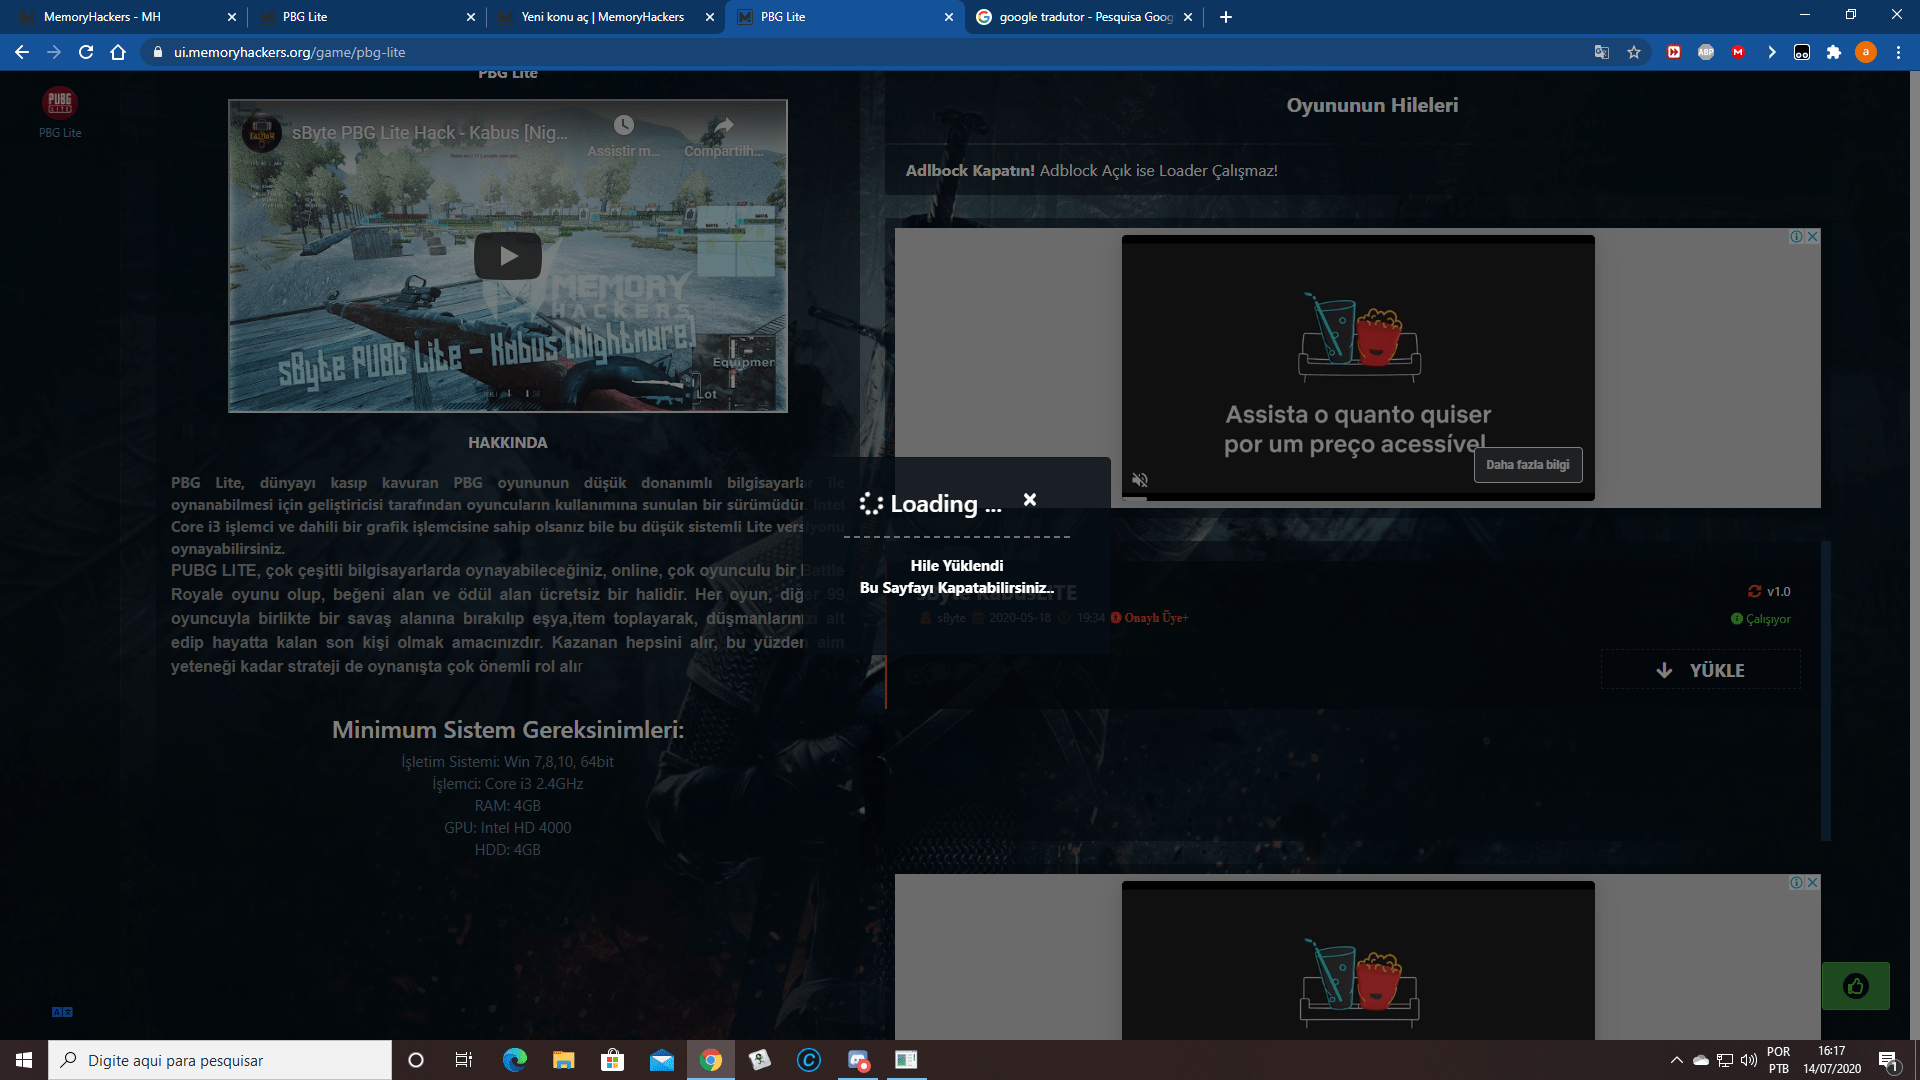Play the sByte PBG Lite Hack video

[508, 256]
